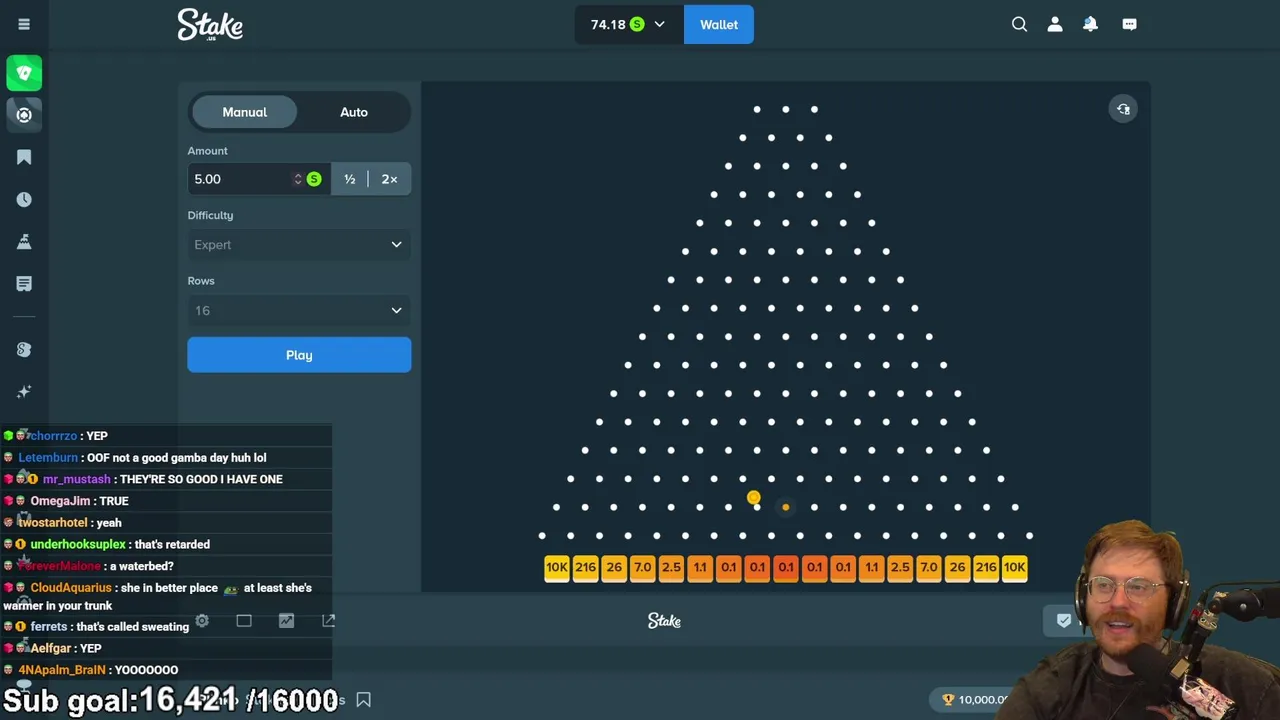Image resolution: width=1280 pixels, height=720 pixels.
Task: Switch to Auto betting mode
Action: click(x=354, y=112)
